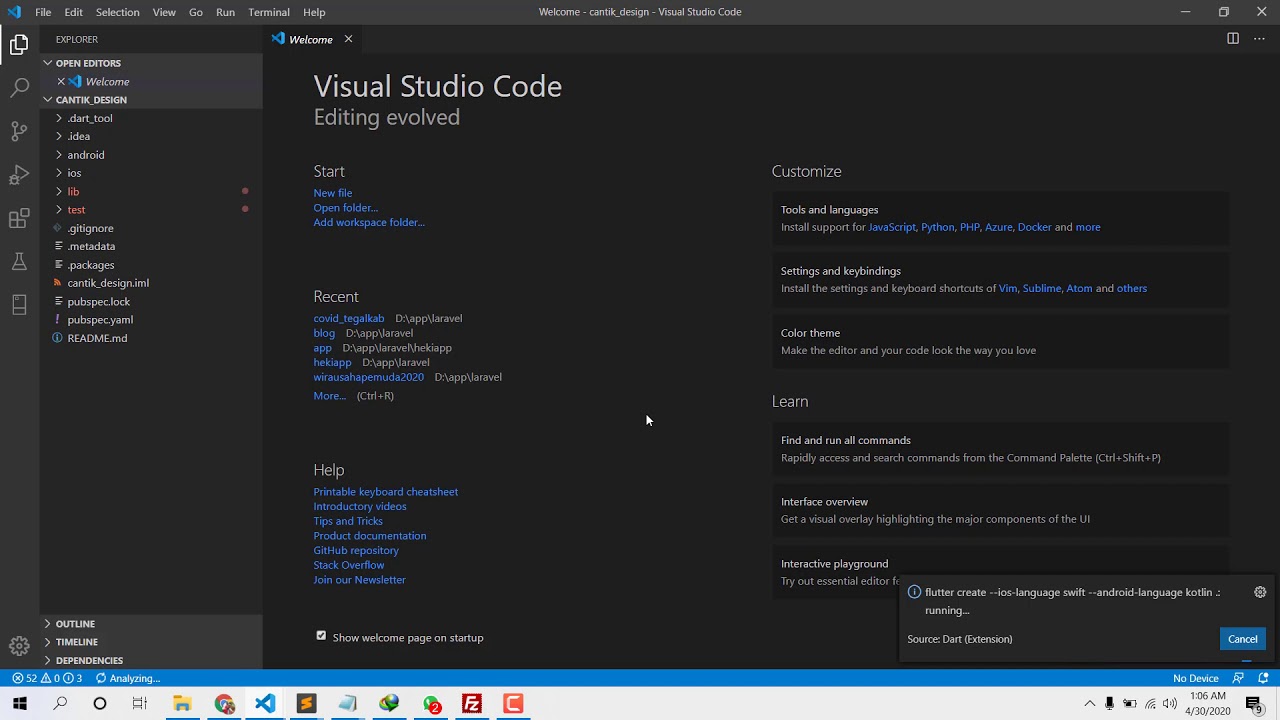This screenshot has height=720, width=1280.
Task: Open FileZilla from taskbar
Action: (x=472, y=704)
